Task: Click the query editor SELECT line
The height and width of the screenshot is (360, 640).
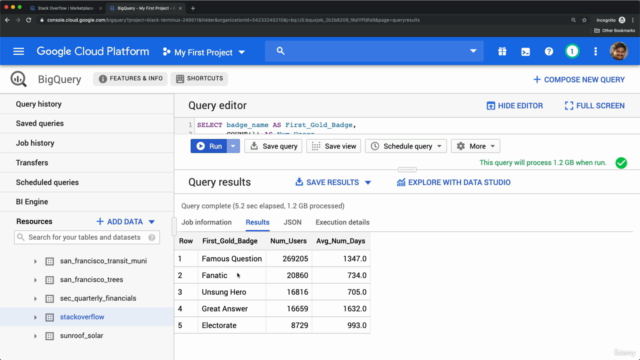Action: 277,125
